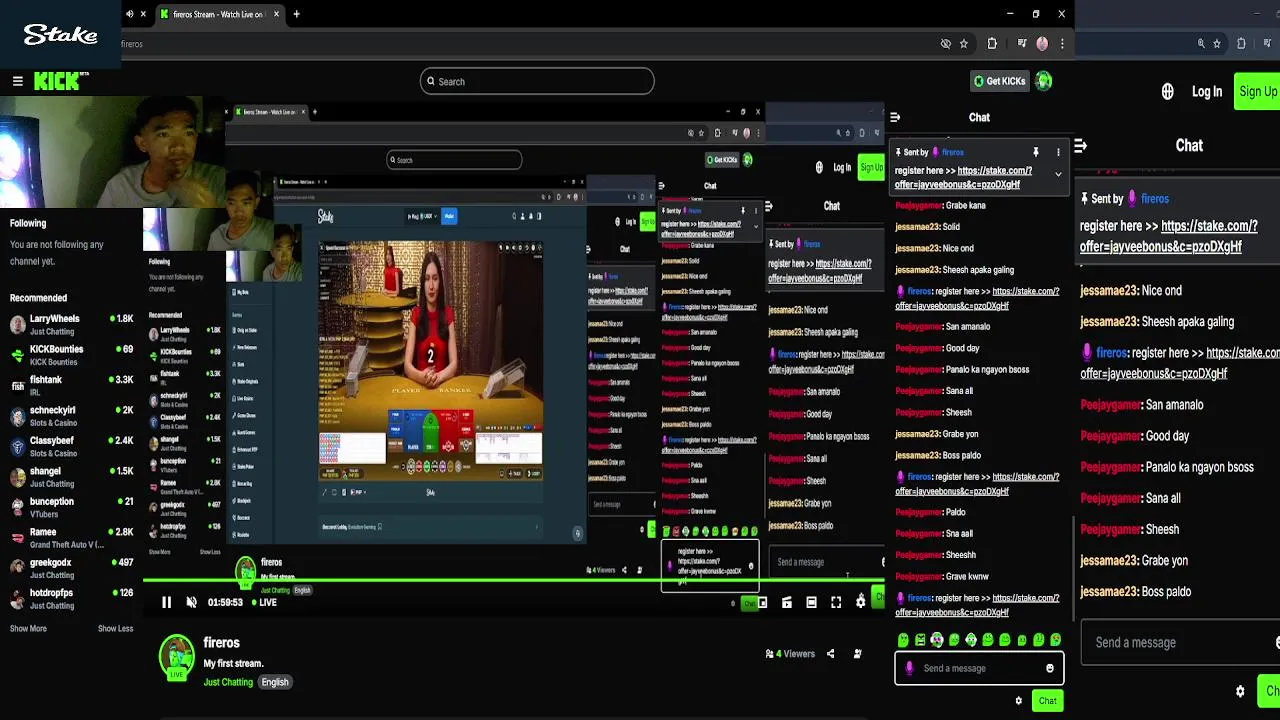Open the Kick hamburger sidebar menu

(18, 81)
